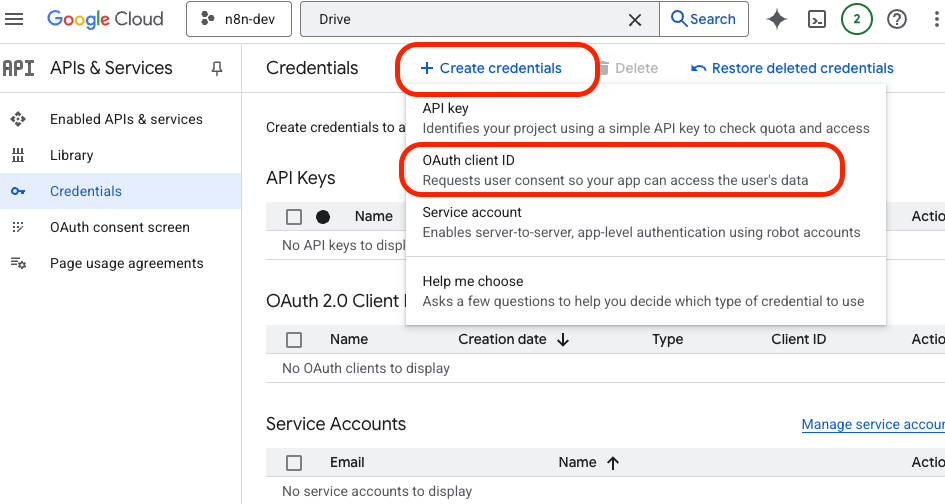This screenshot has width=945, height=504.
Task: Go to Google Cloud home logo
Action: tap(105, 19)
